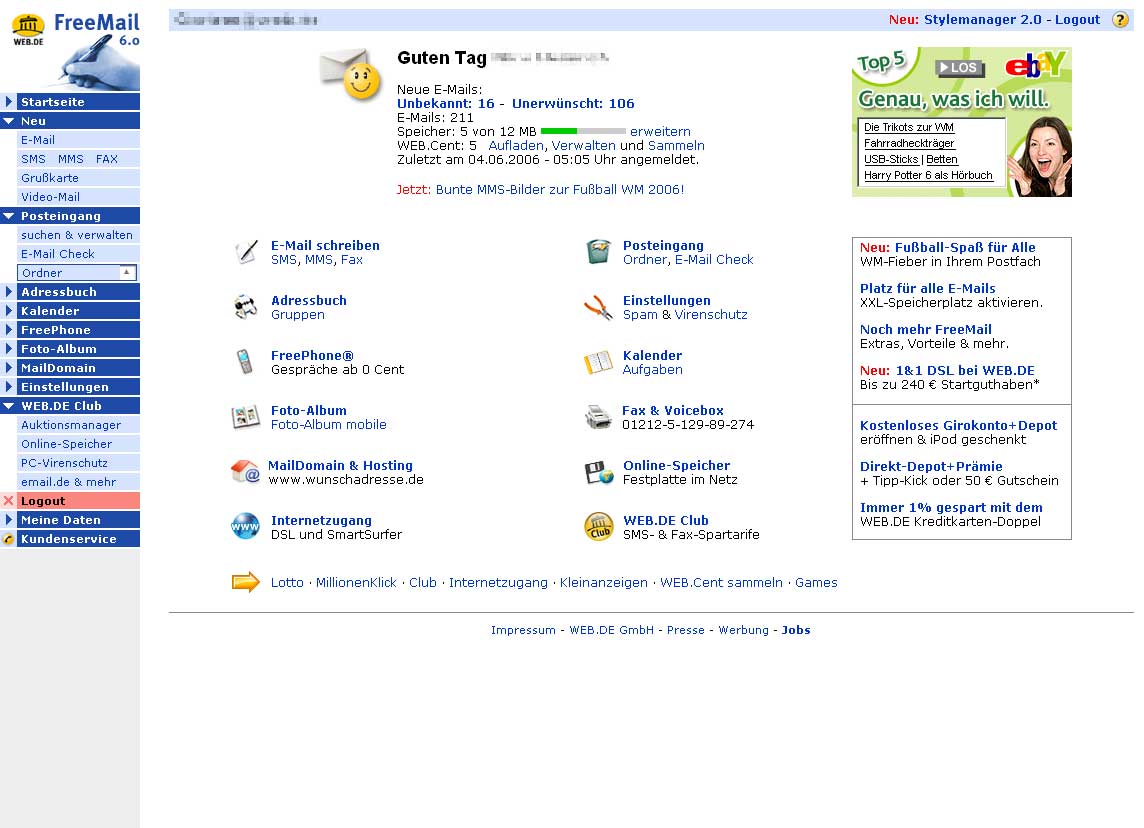Viewport: 1144px width, 828px height.
Task: Open the Bunte MMS-Bilder WM 2006 promotion
Action: click(560, 190)
